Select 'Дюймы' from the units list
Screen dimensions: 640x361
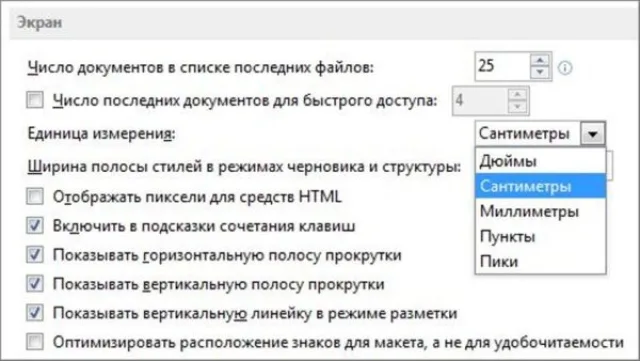[540, 161]
